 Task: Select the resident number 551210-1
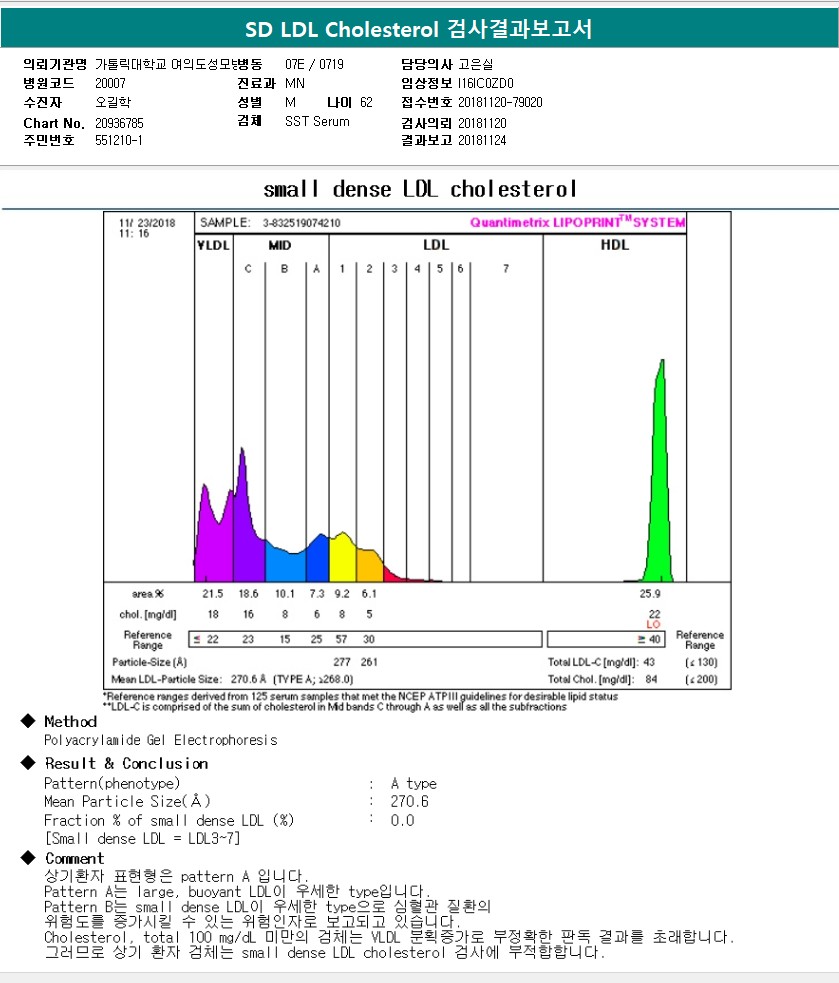[119, 140]
